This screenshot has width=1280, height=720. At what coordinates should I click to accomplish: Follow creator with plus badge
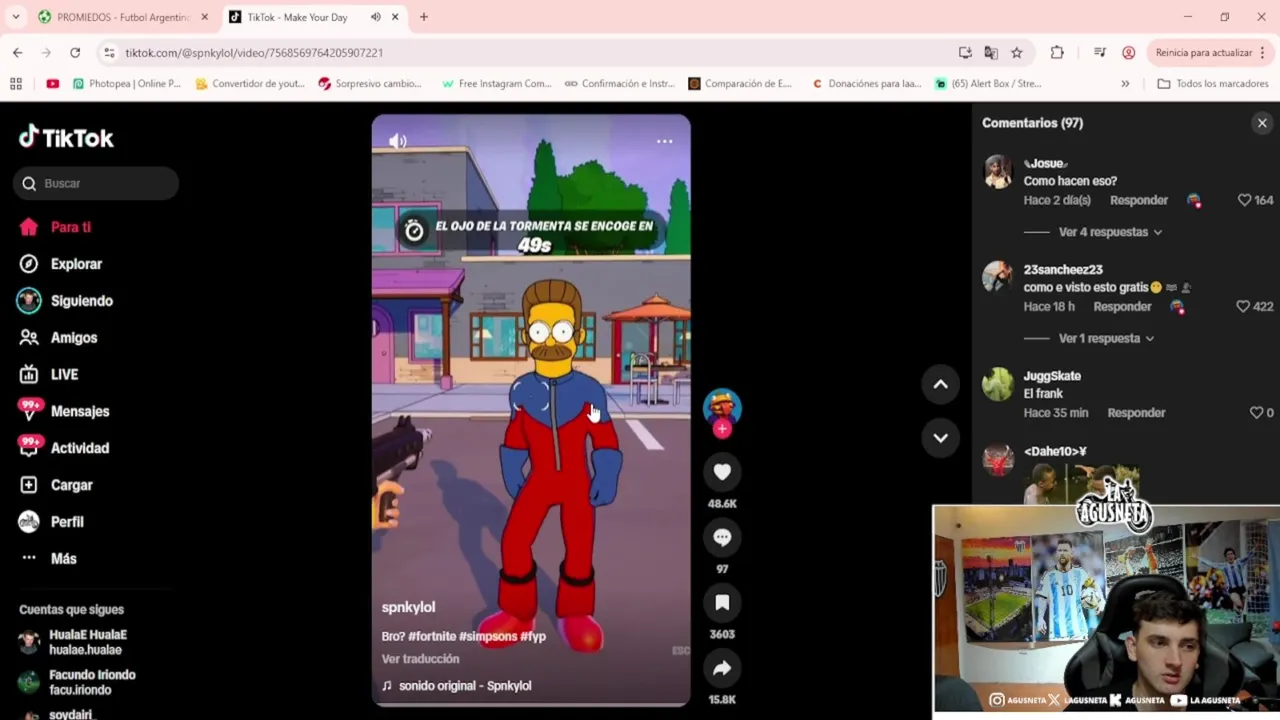coord(722,429)
